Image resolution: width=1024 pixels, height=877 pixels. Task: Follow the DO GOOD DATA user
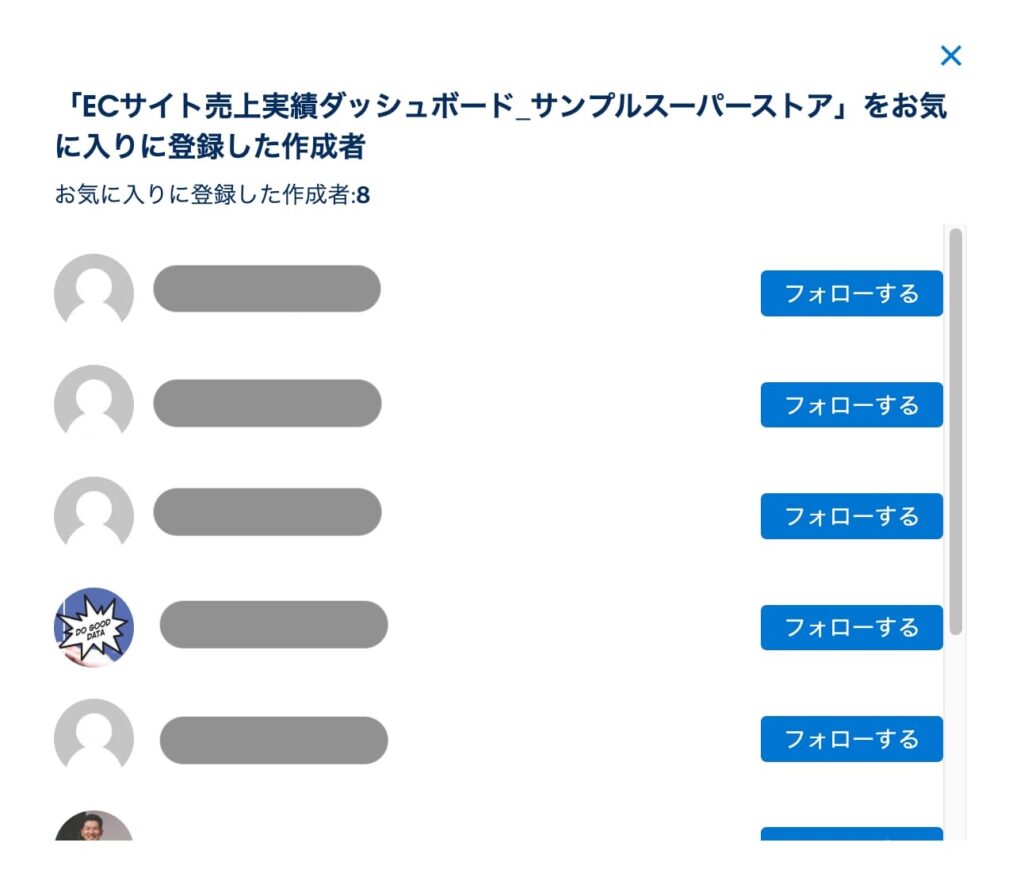click(x=851, y=628)
